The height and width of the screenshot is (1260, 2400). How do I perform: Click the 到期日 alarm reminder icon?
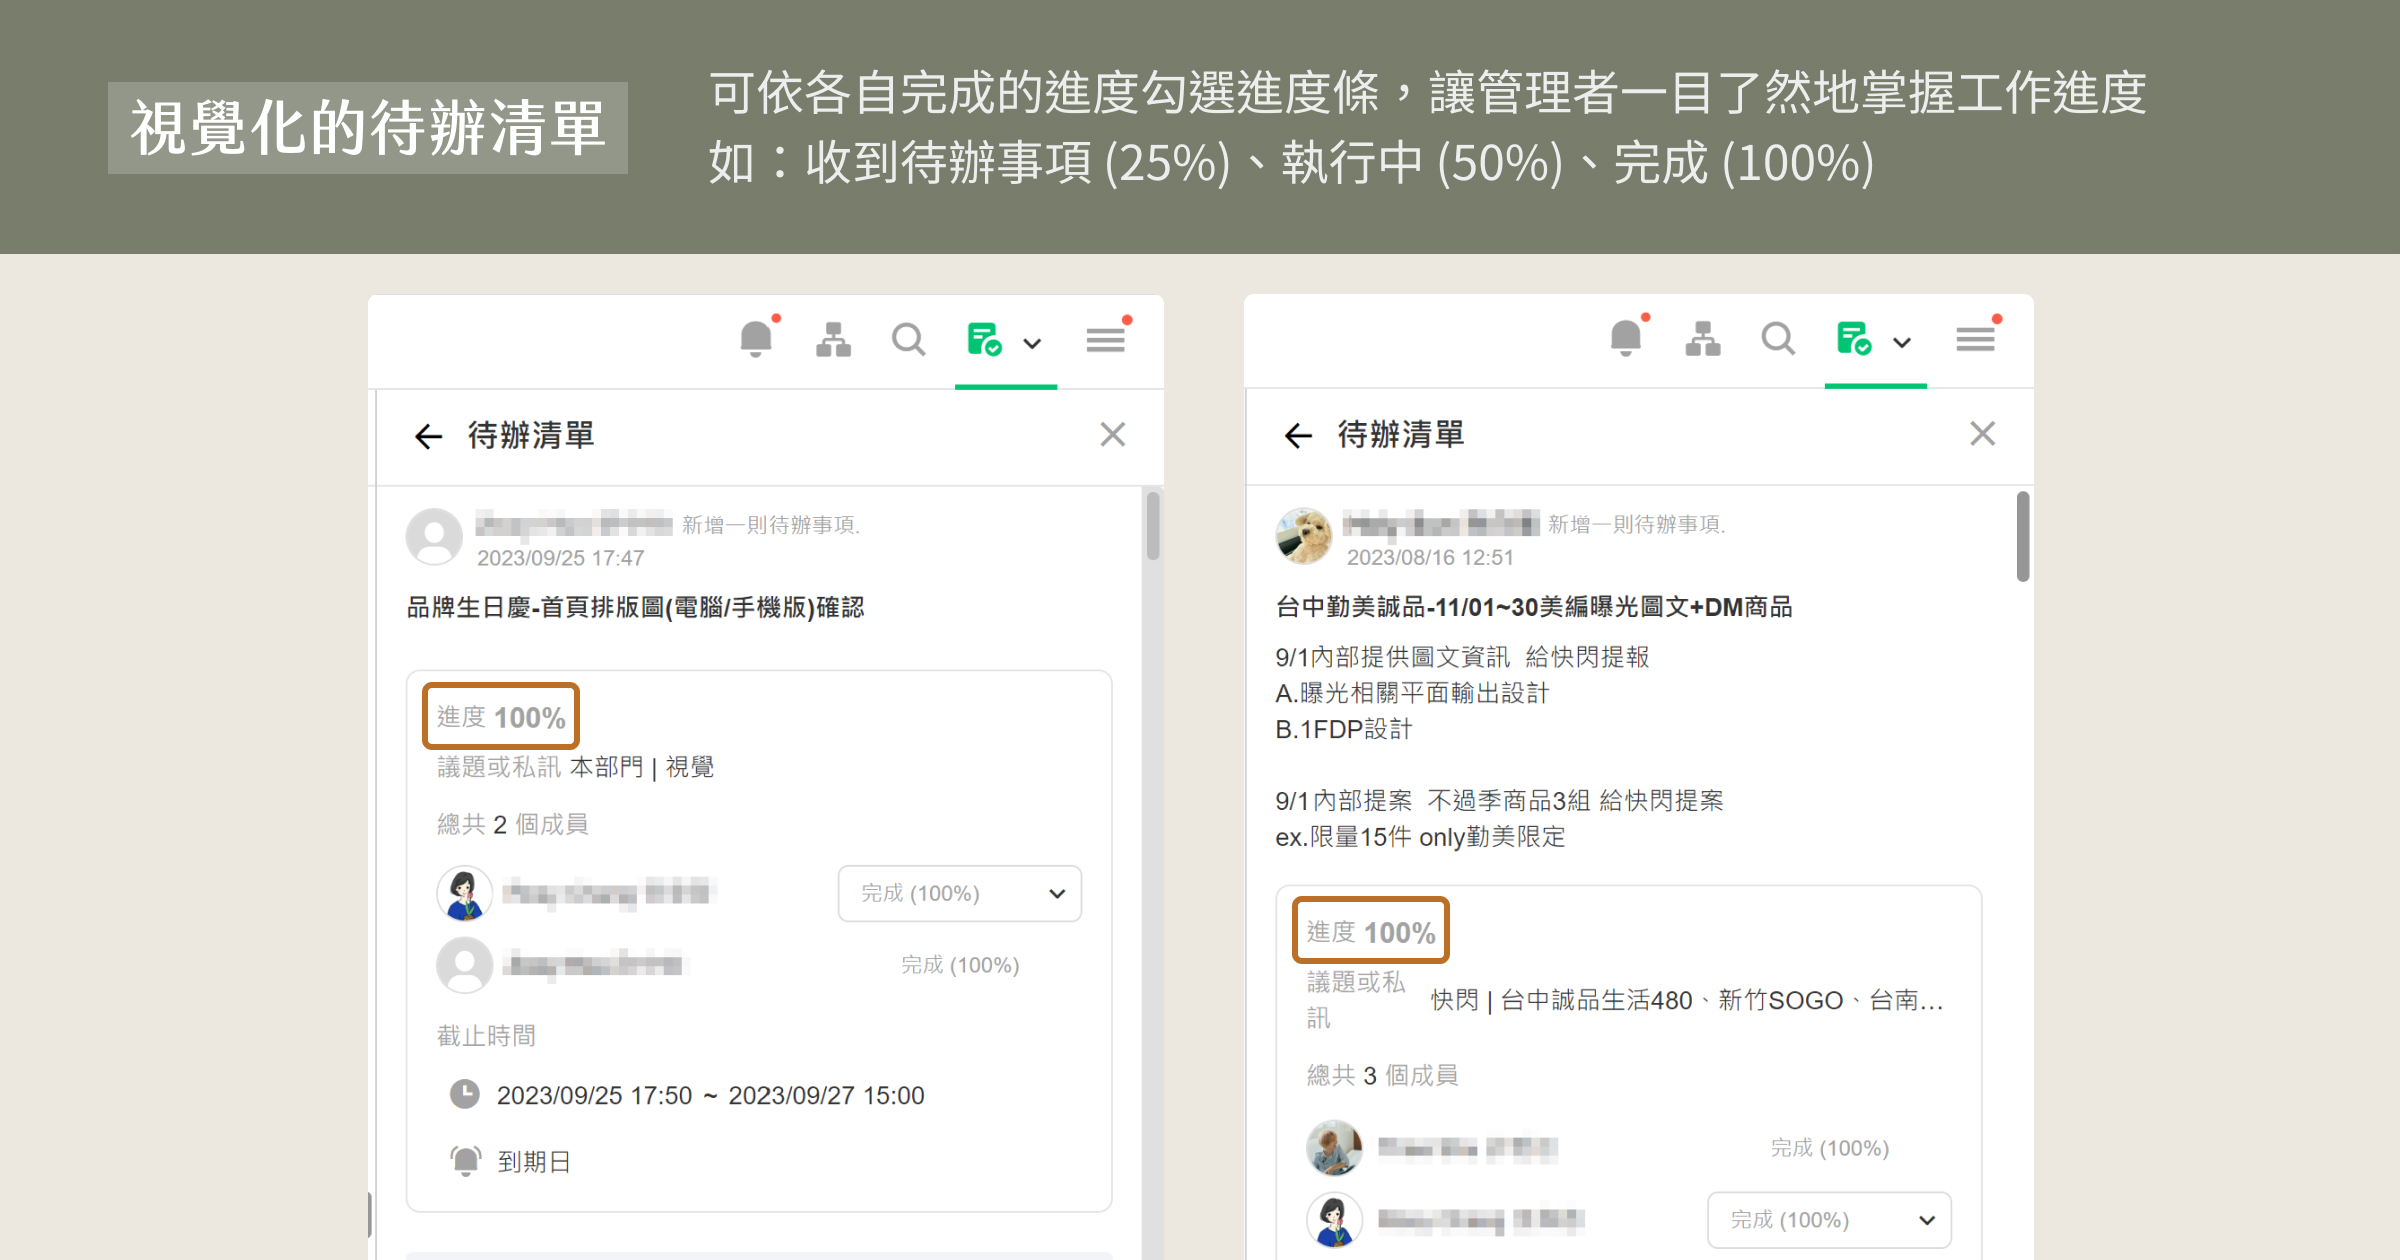pos(465,1161)
